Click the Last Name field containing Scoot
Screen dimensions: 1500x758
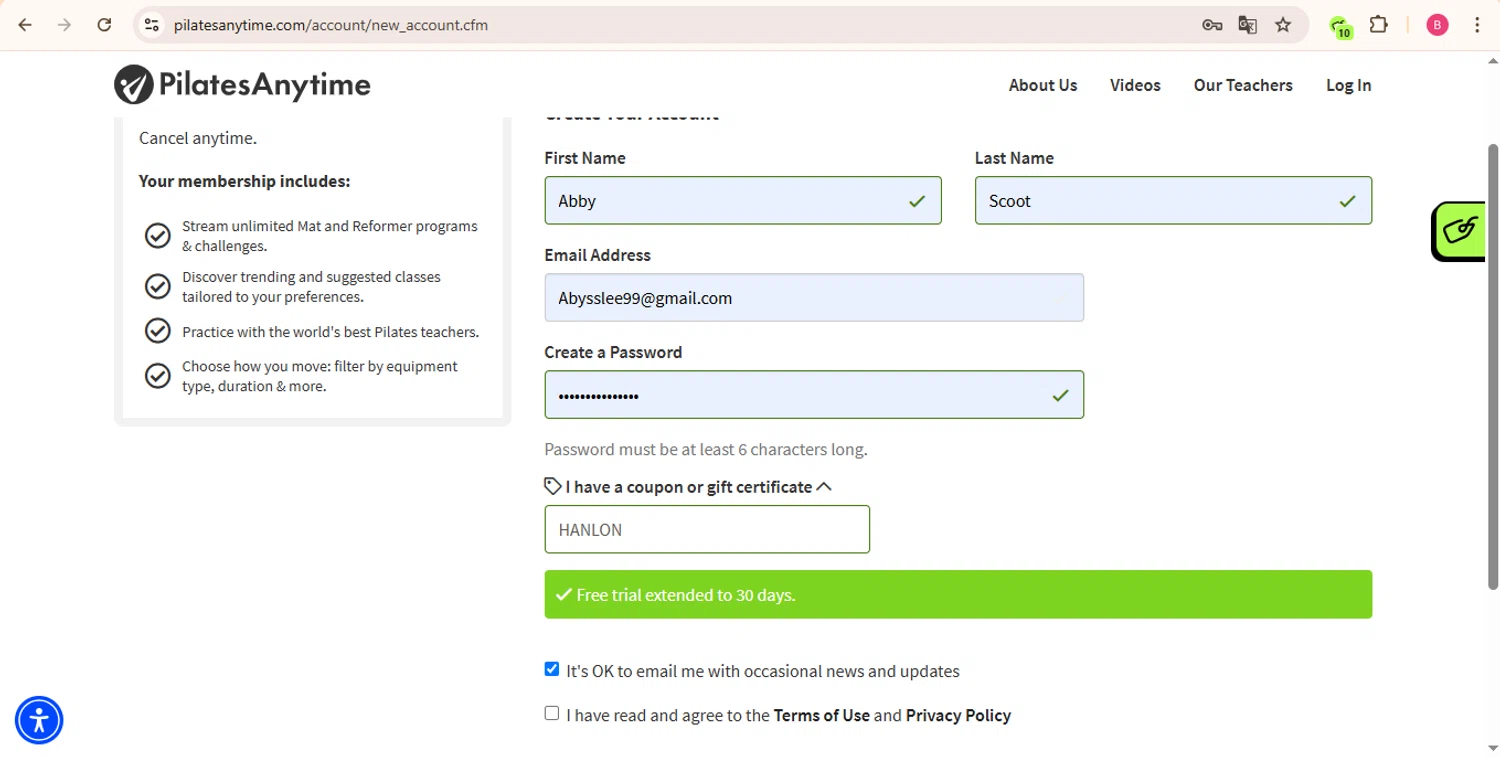[x=1173, y=200]
